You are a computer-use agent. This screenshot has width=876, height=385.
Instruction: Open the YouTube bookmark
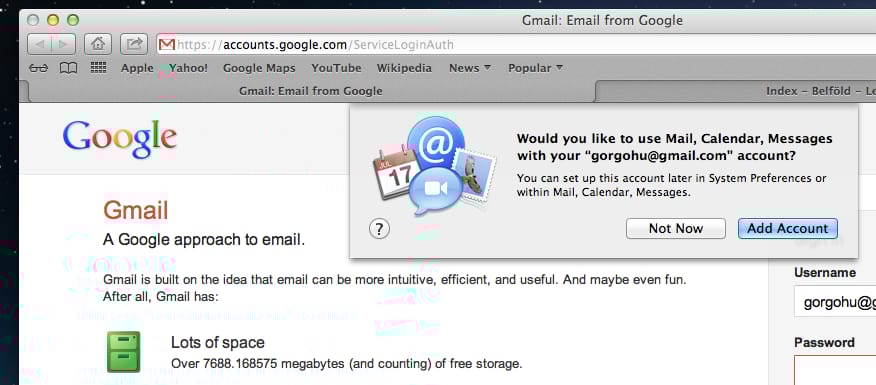[x=336, y=68]
